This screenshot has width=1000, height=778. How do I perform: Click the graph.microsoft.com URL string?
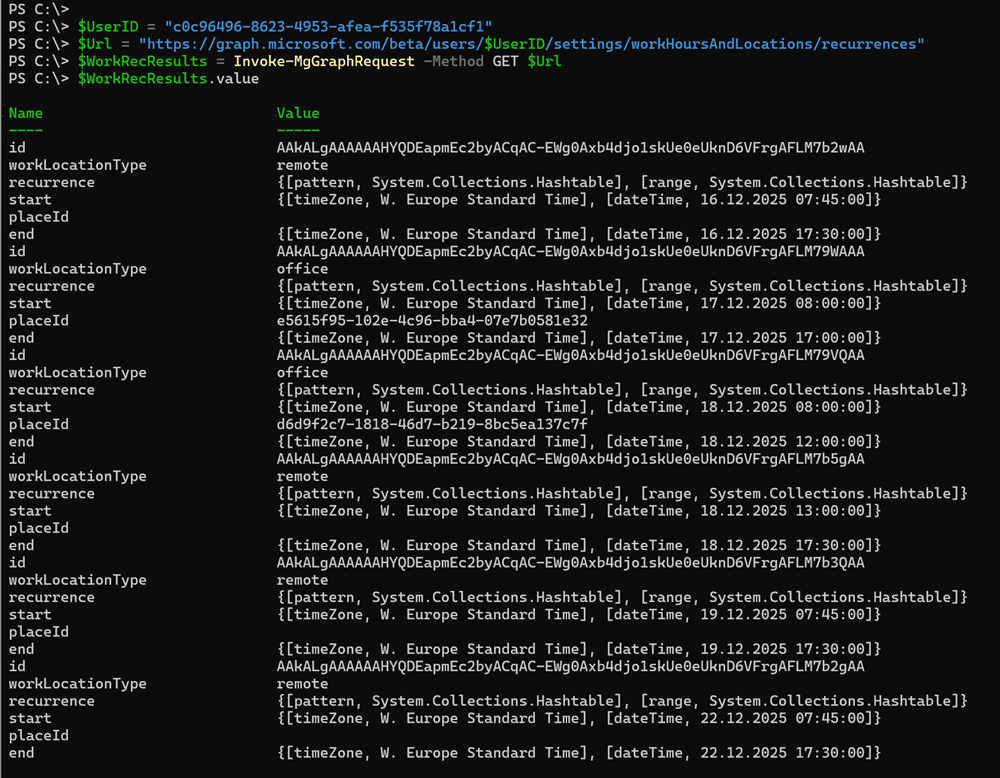[x=532, y=44]
